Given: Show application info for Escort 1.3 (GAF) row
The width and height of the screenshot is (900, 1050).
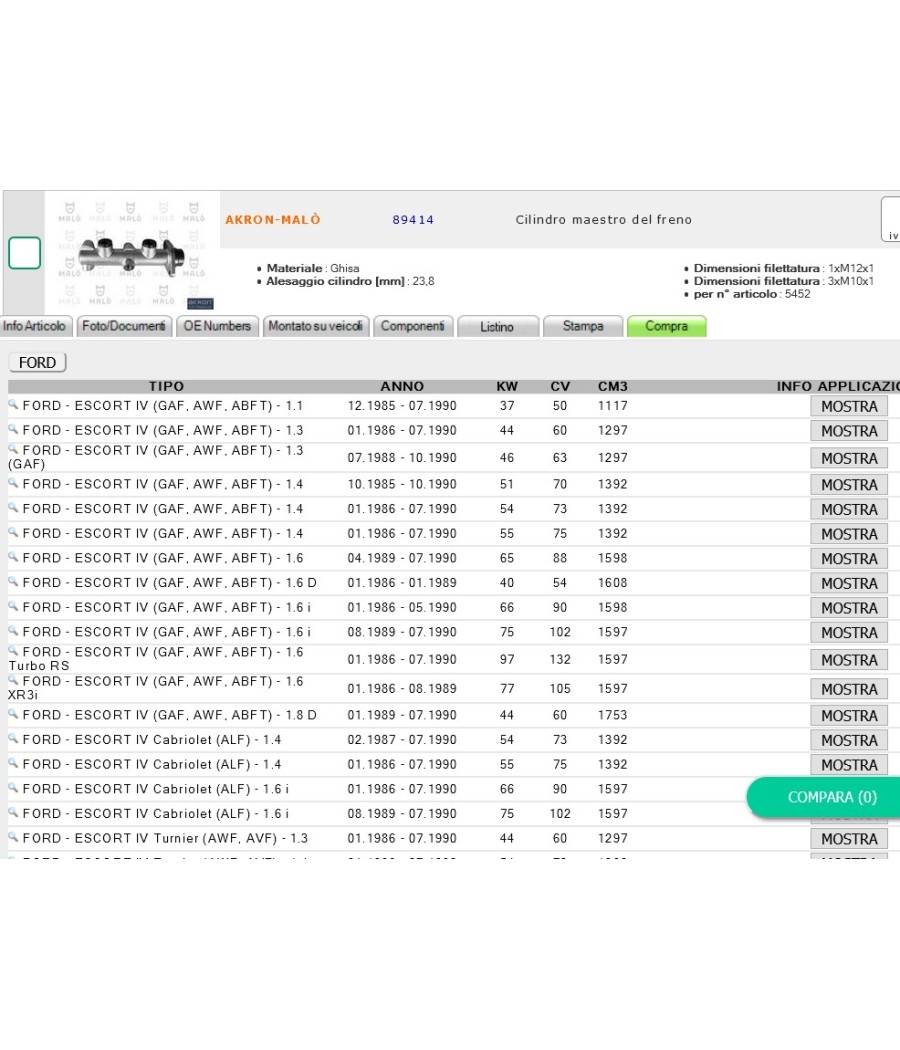Looking at the screenshot, I should (x=849, y=458).
